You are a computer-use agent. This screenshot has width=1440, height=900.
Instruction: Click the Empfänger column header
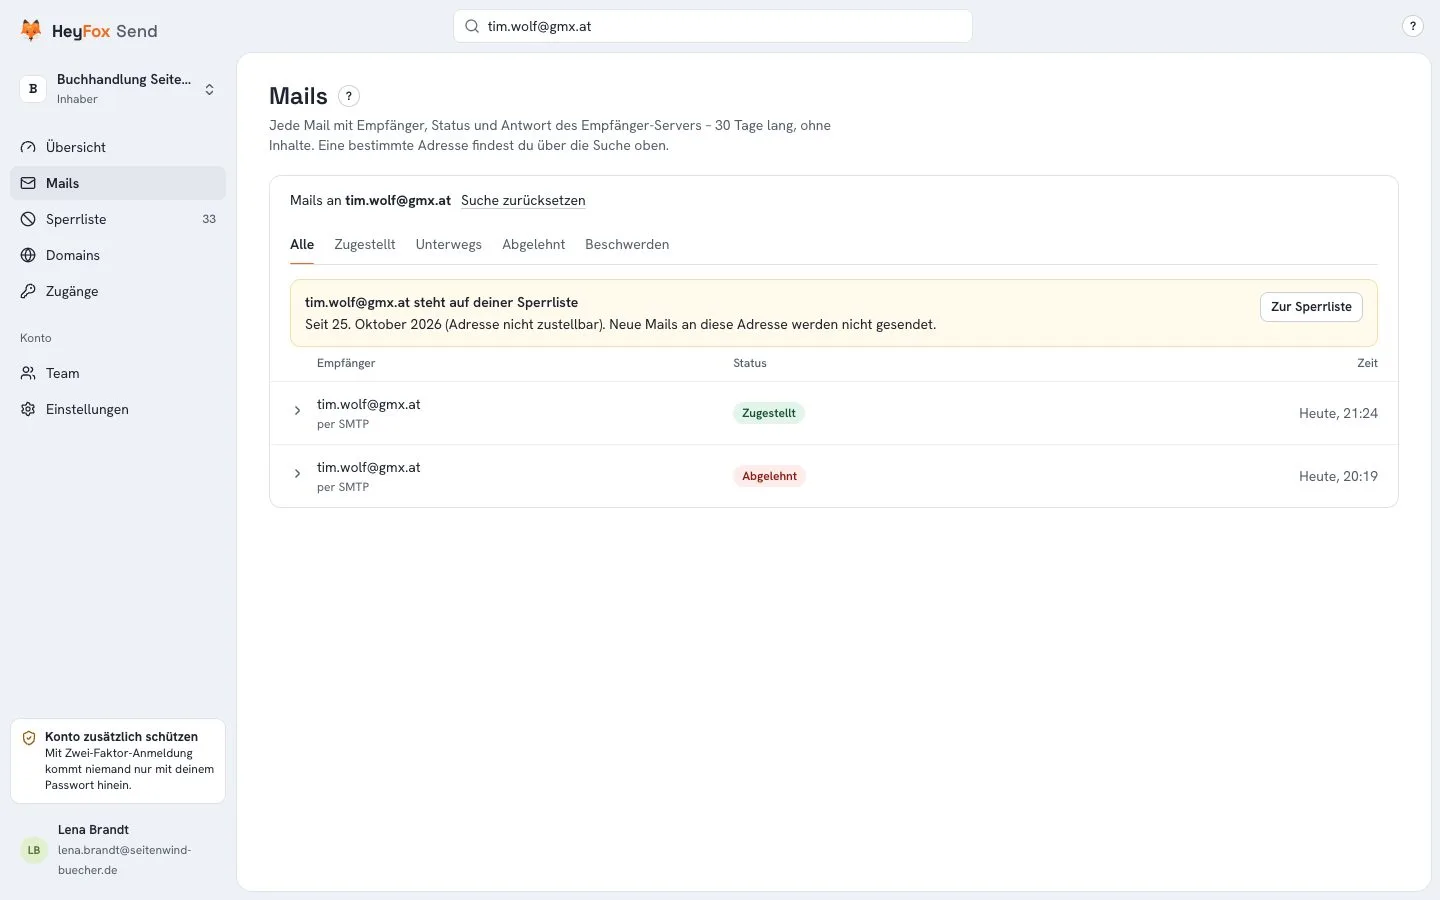click(346, 363)
